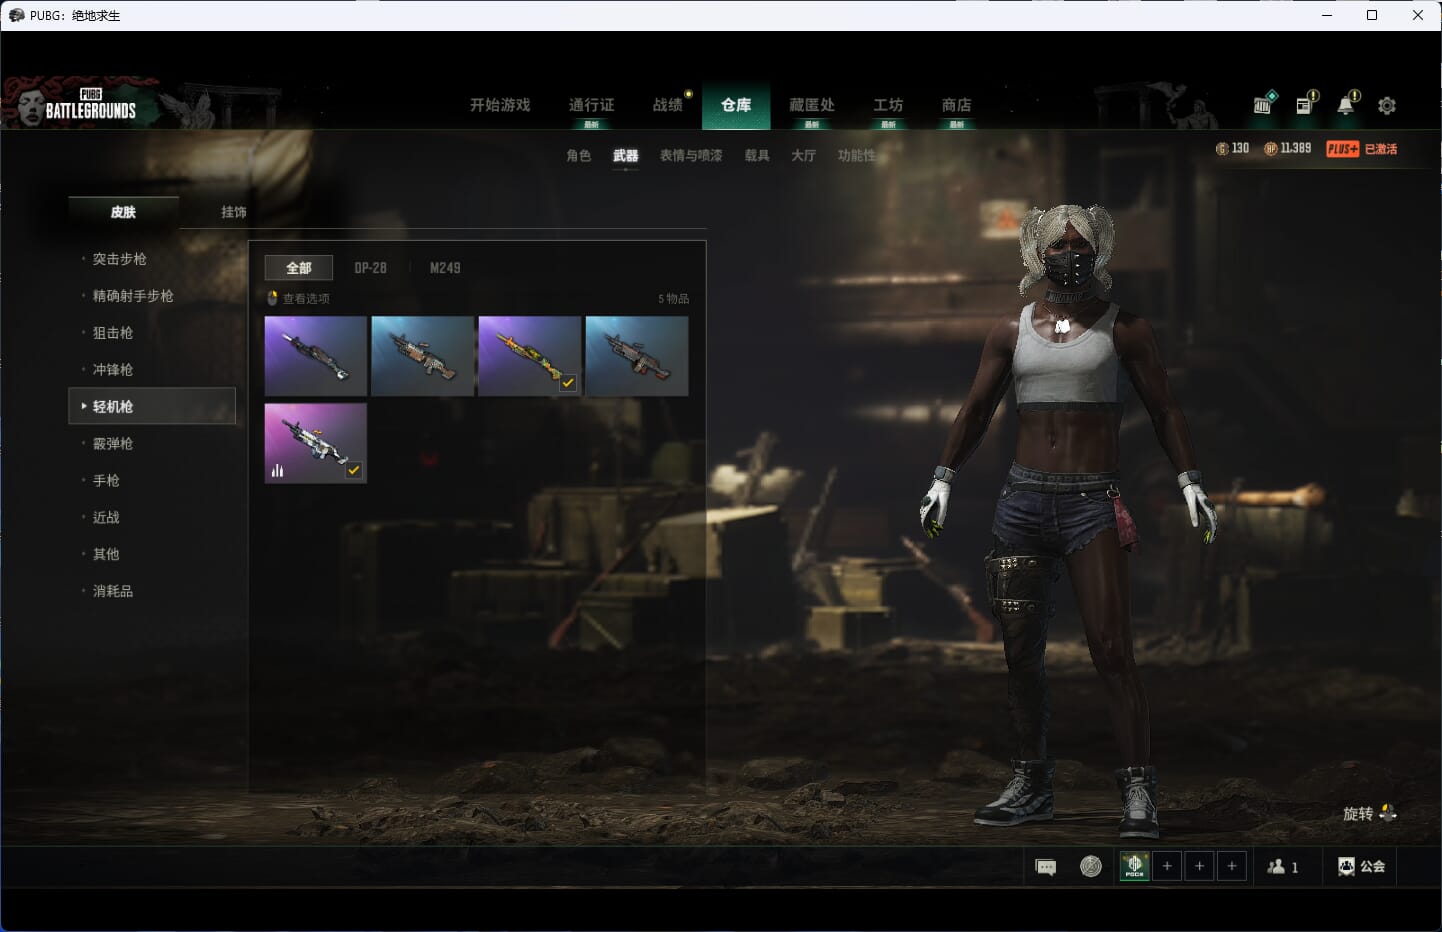Select the pink-background progressive gun skin
The height and width of the screenshot is (932, 1442).
pos(315,443)
